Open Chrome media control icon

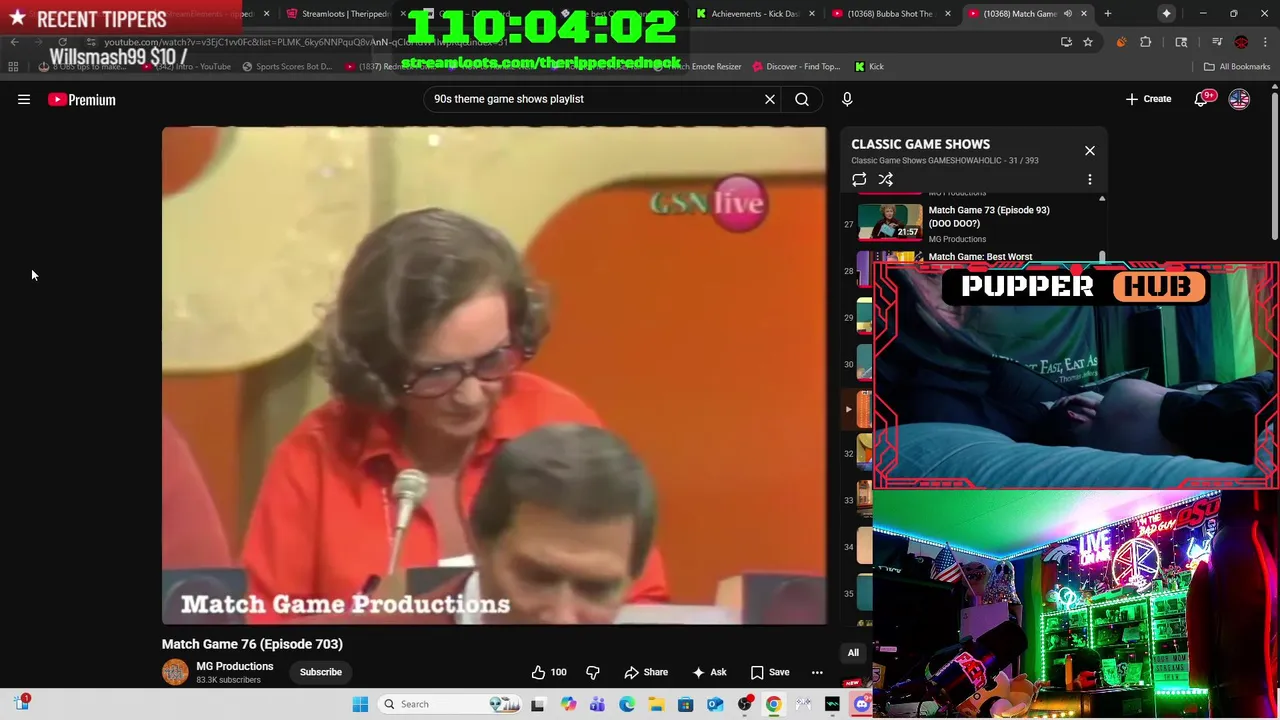click(1217, 42)
